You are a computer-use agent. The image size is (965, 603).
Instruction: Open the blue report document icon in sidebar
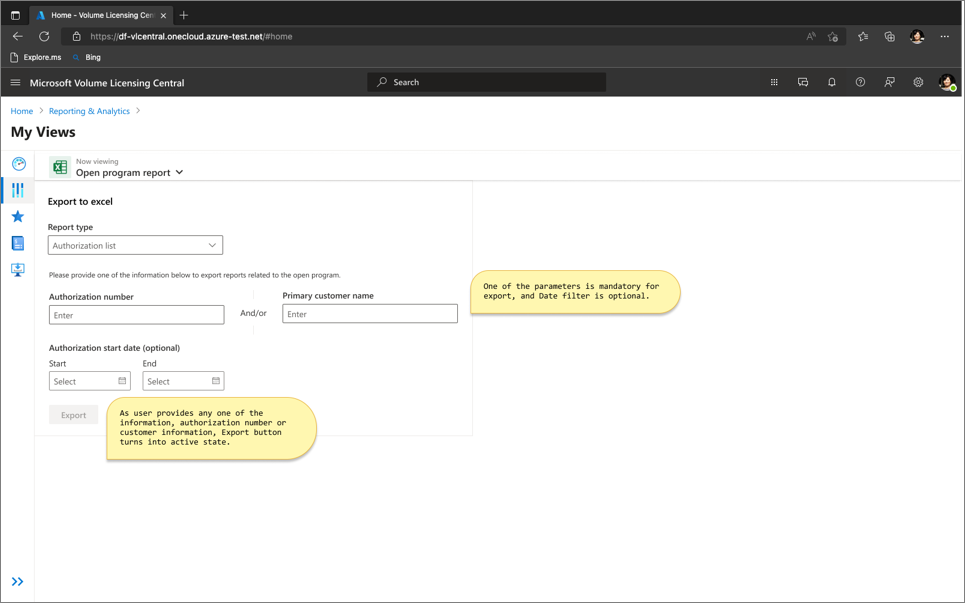point(18,243)
